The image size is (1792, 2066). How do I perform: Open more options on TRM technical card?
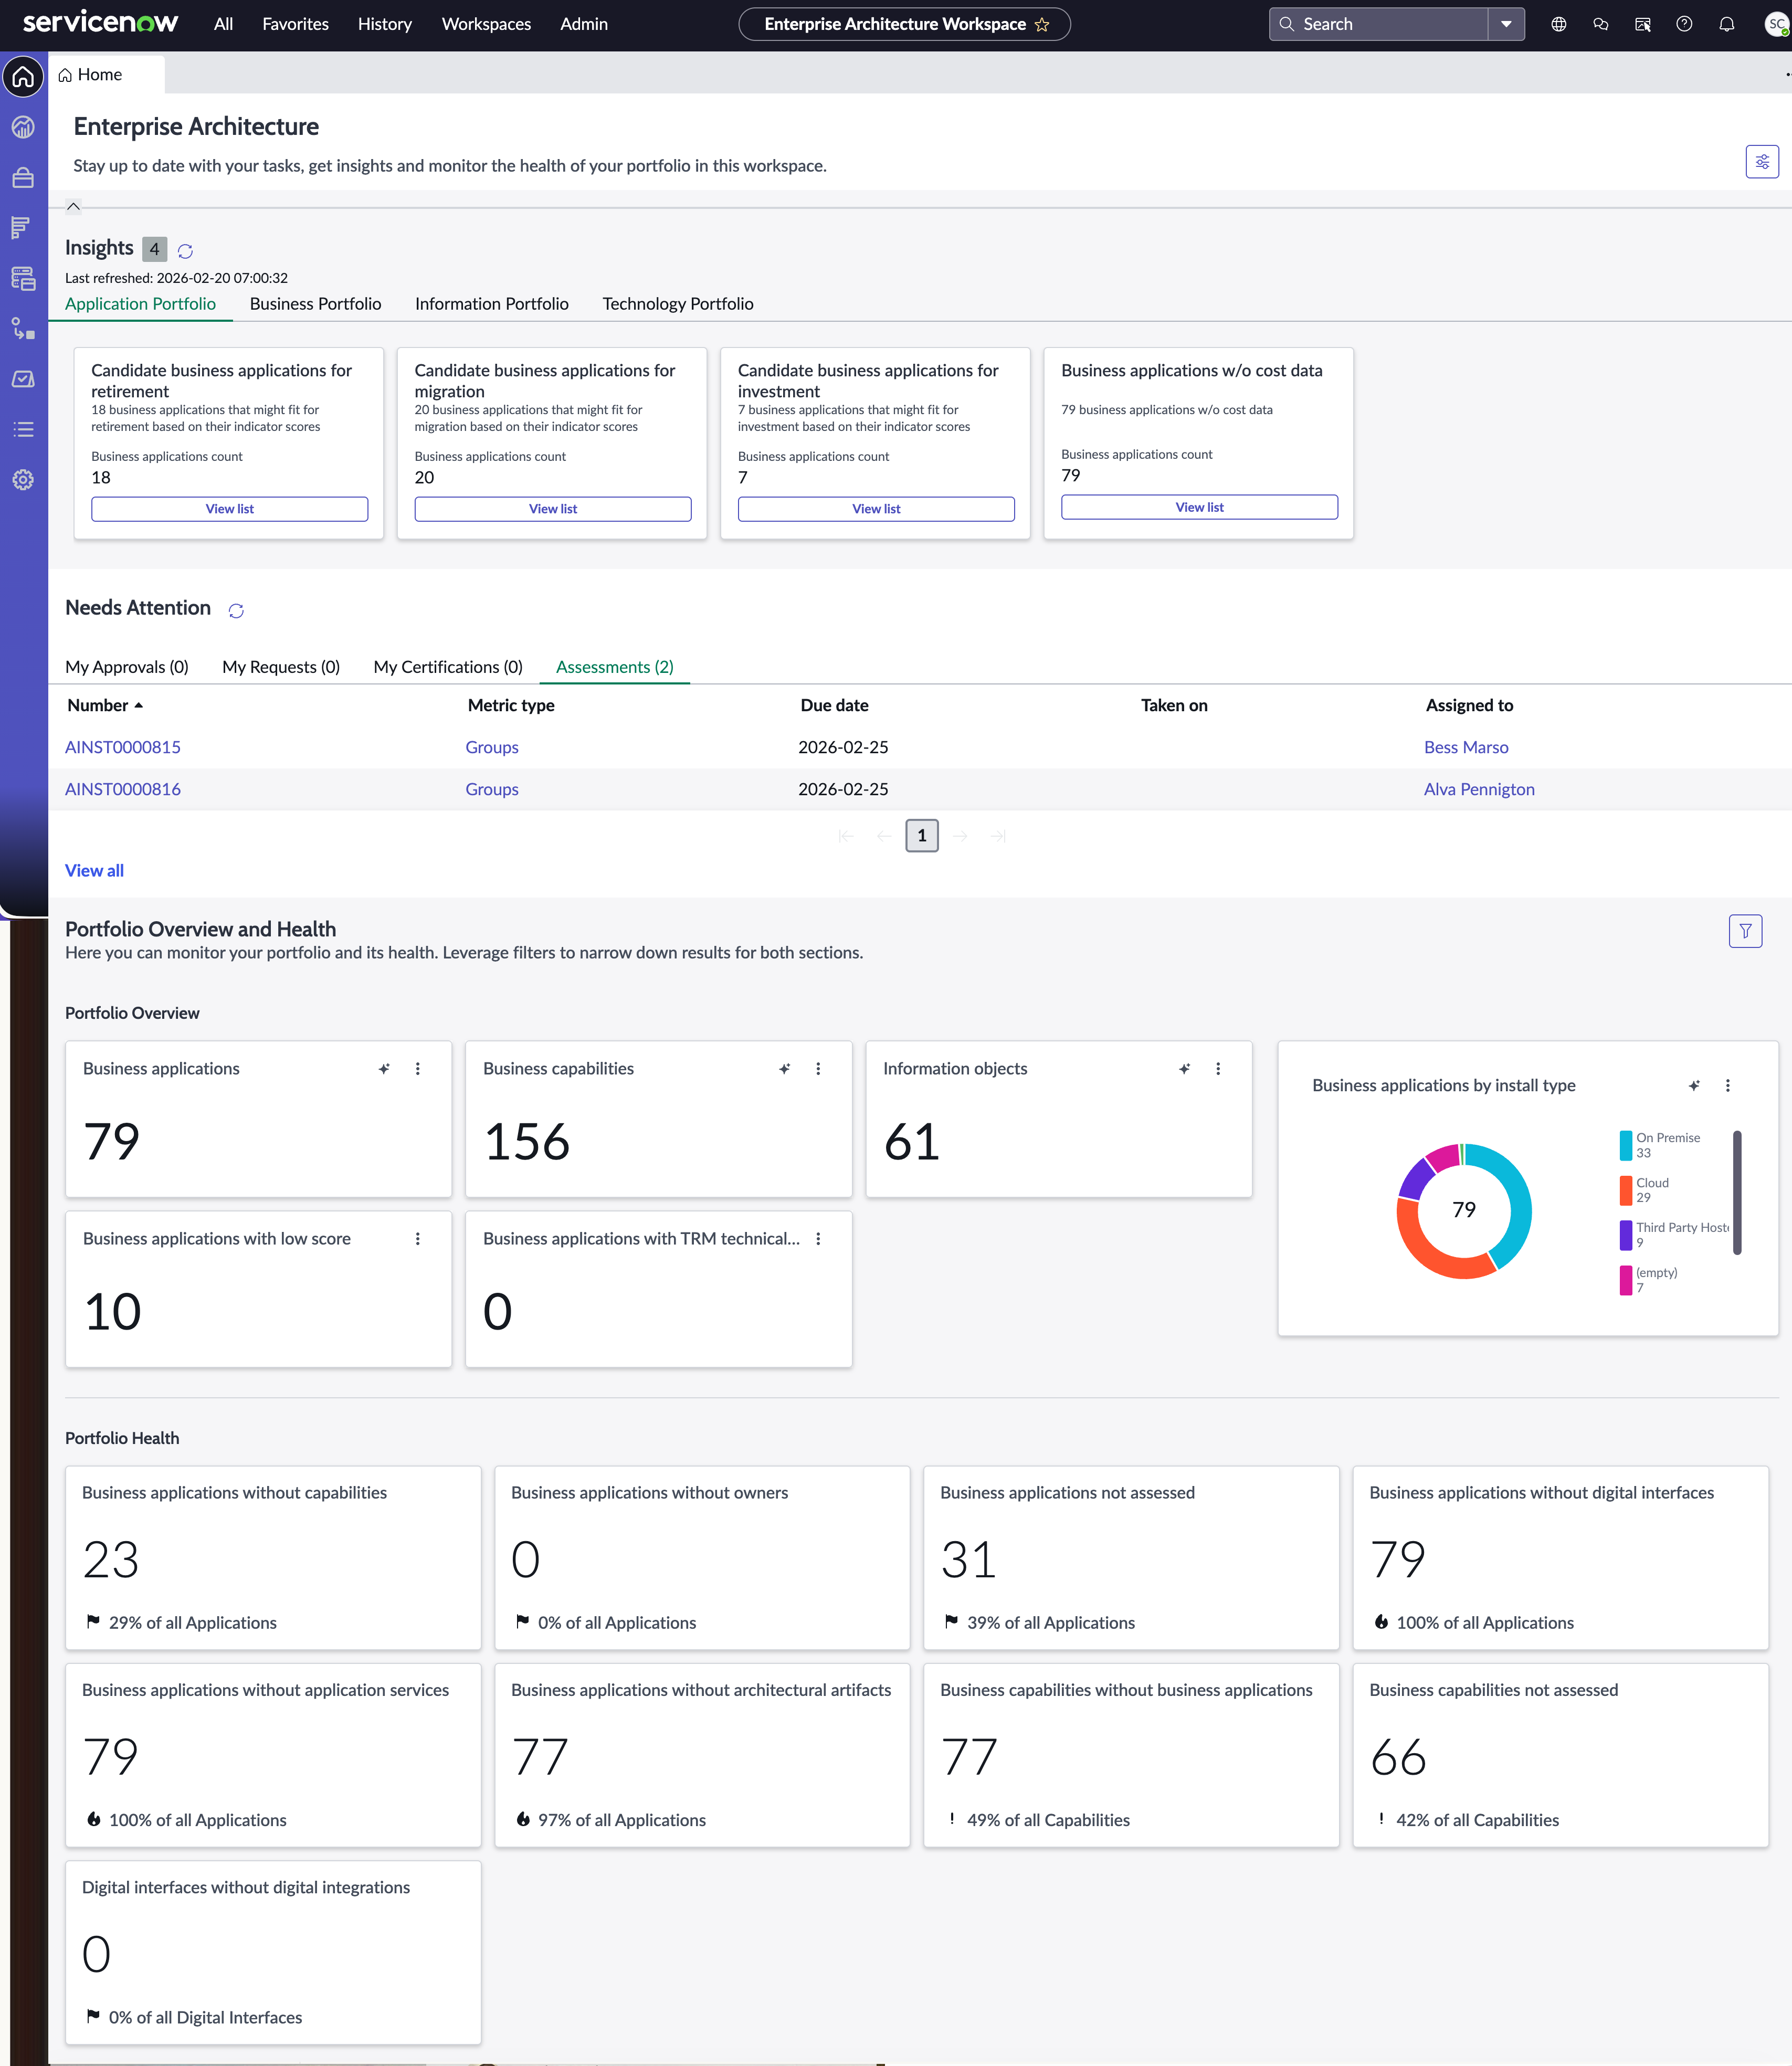[x=818, y=1239]
